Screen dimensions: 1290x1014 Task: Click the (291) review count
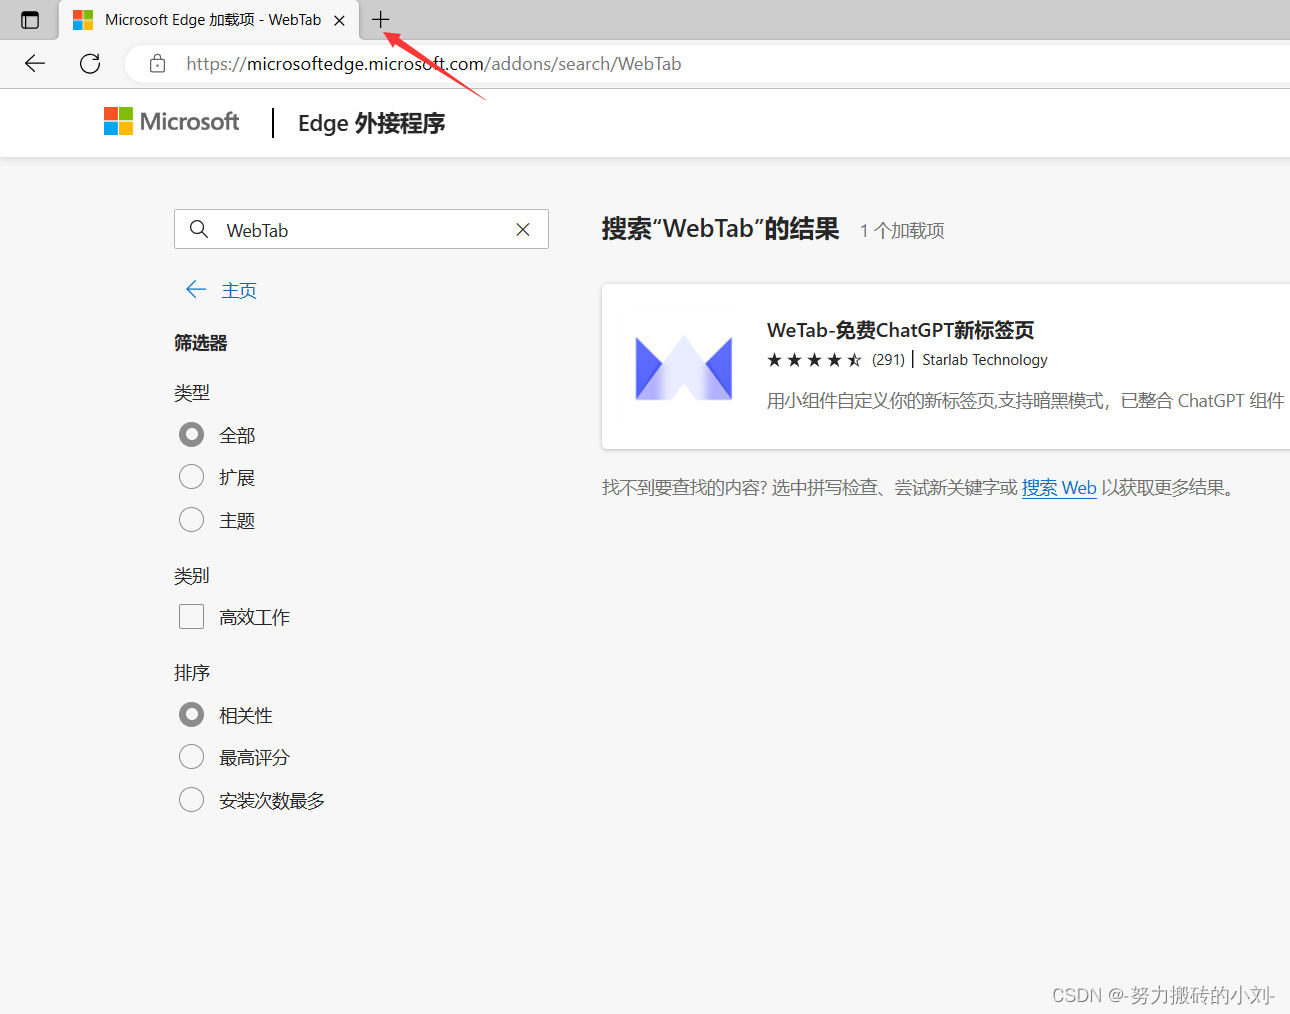tap(888, 360)
